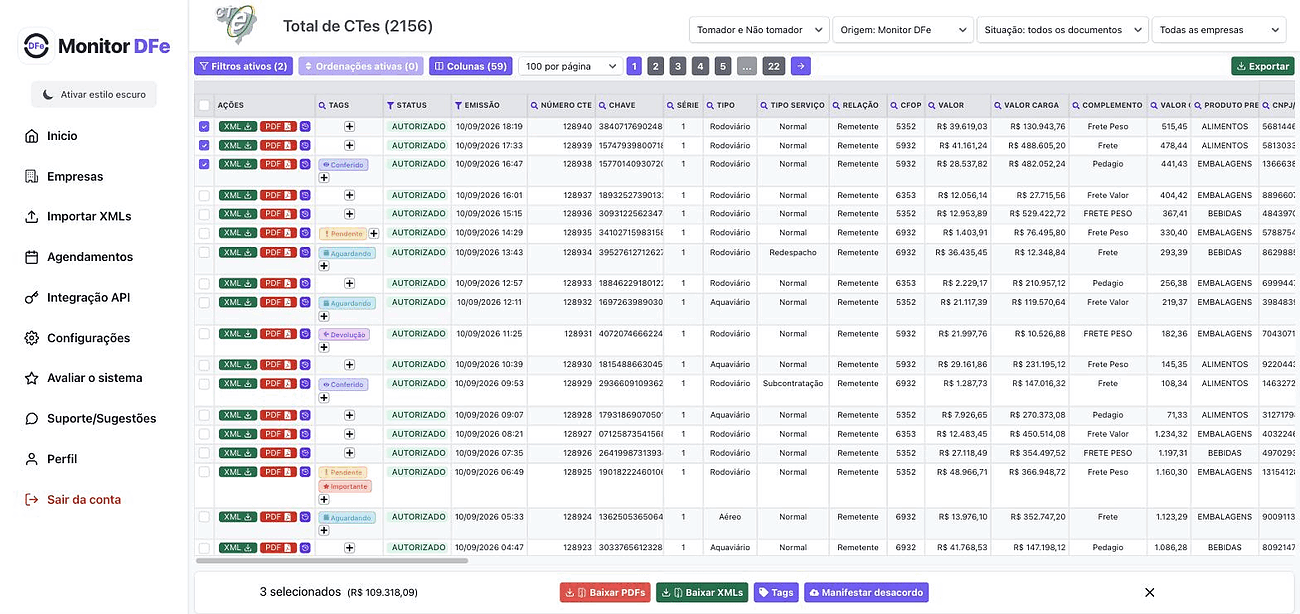Image resolution: width=1300 pixels, height=614 pixels.
Task: Open the 100 por página dropdown
Action: (570, 66)
